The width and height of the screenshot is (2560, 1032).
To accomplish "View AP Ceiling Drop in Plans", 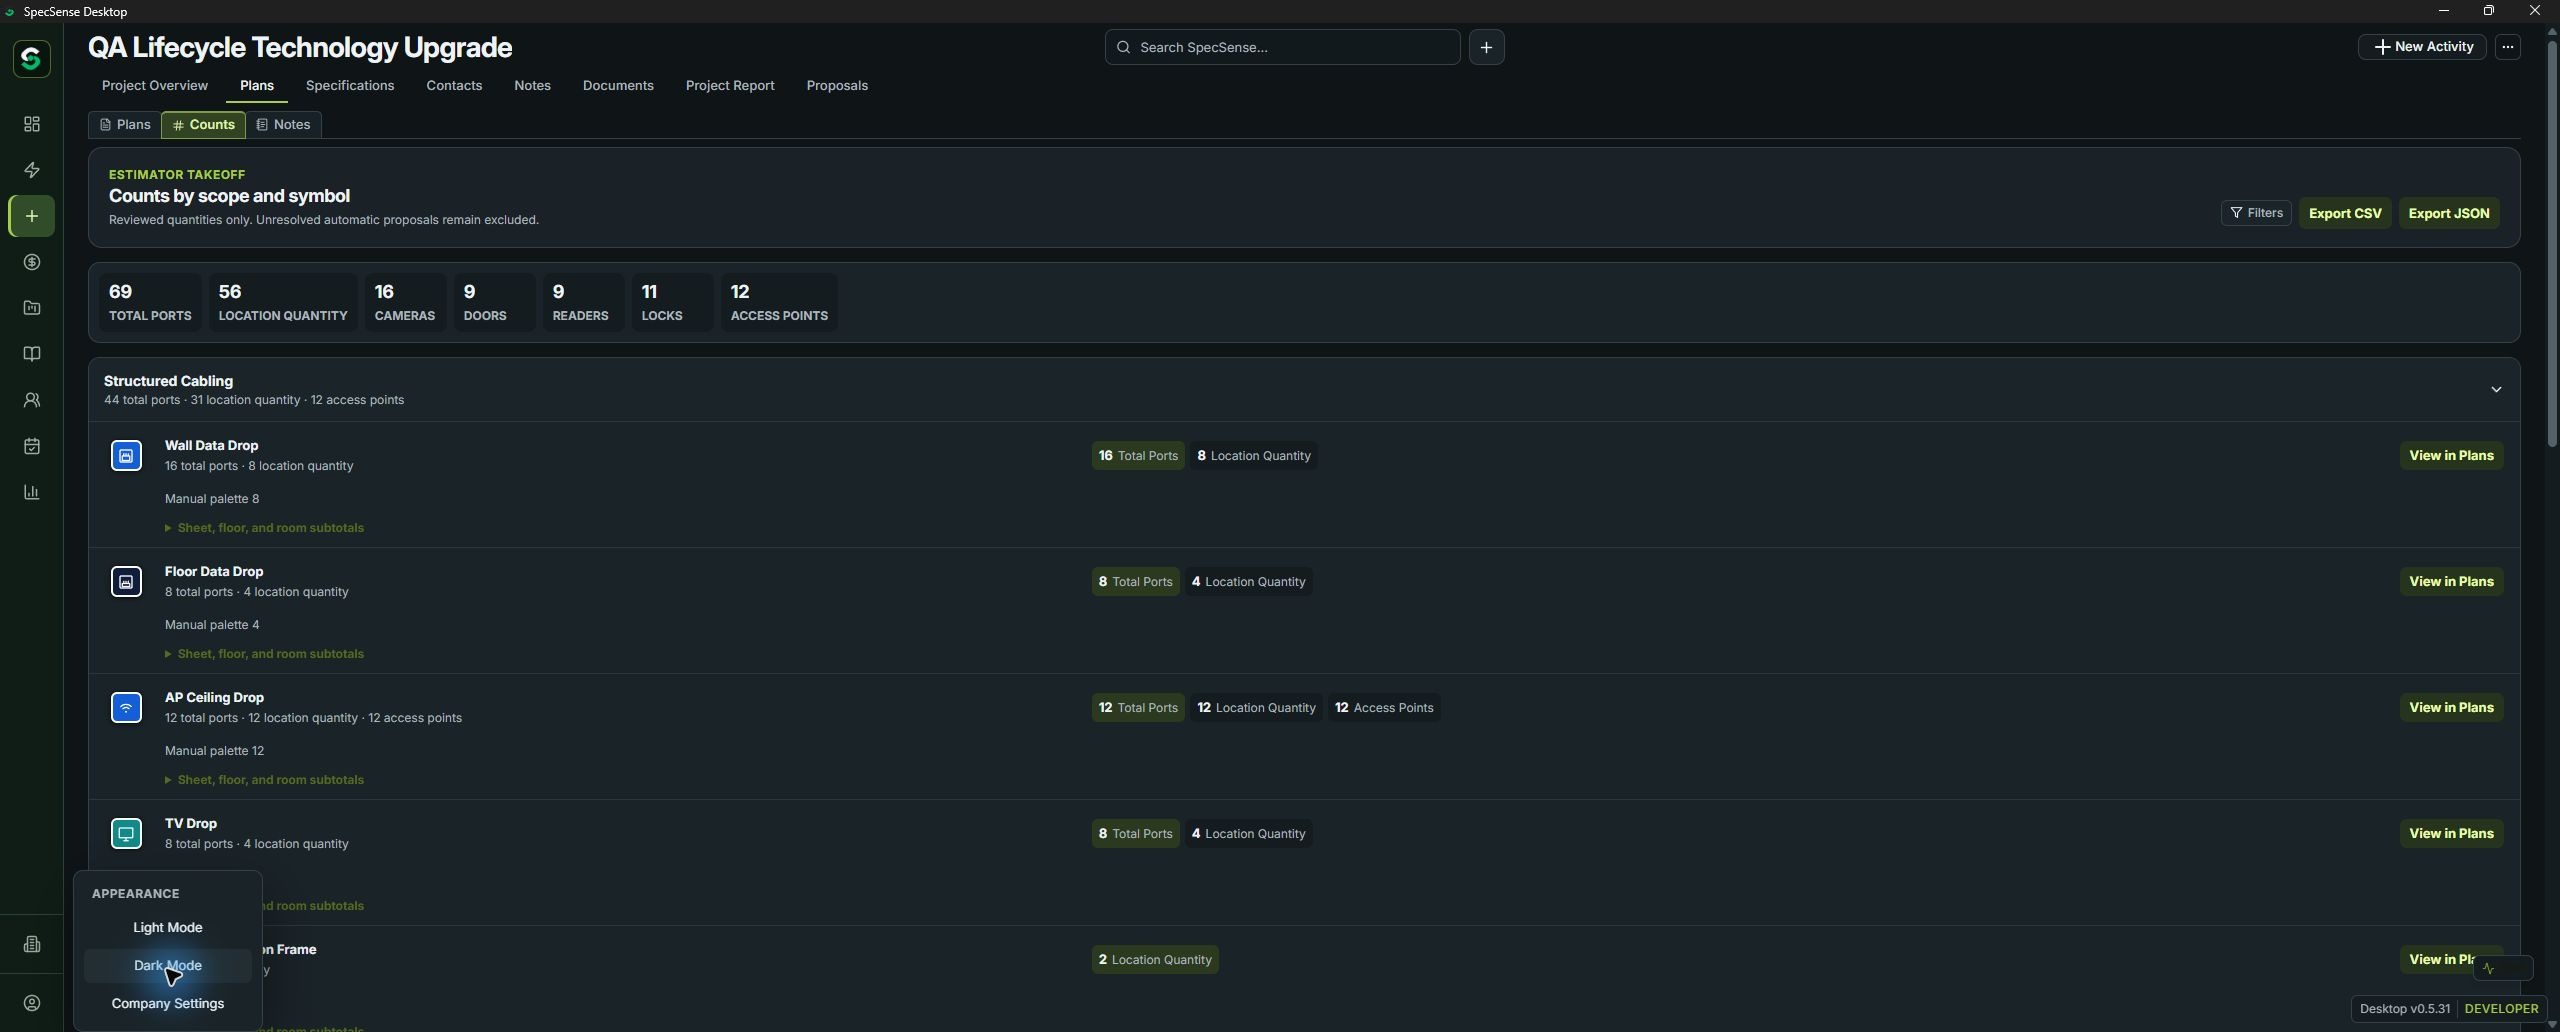I will point(2451,708).
